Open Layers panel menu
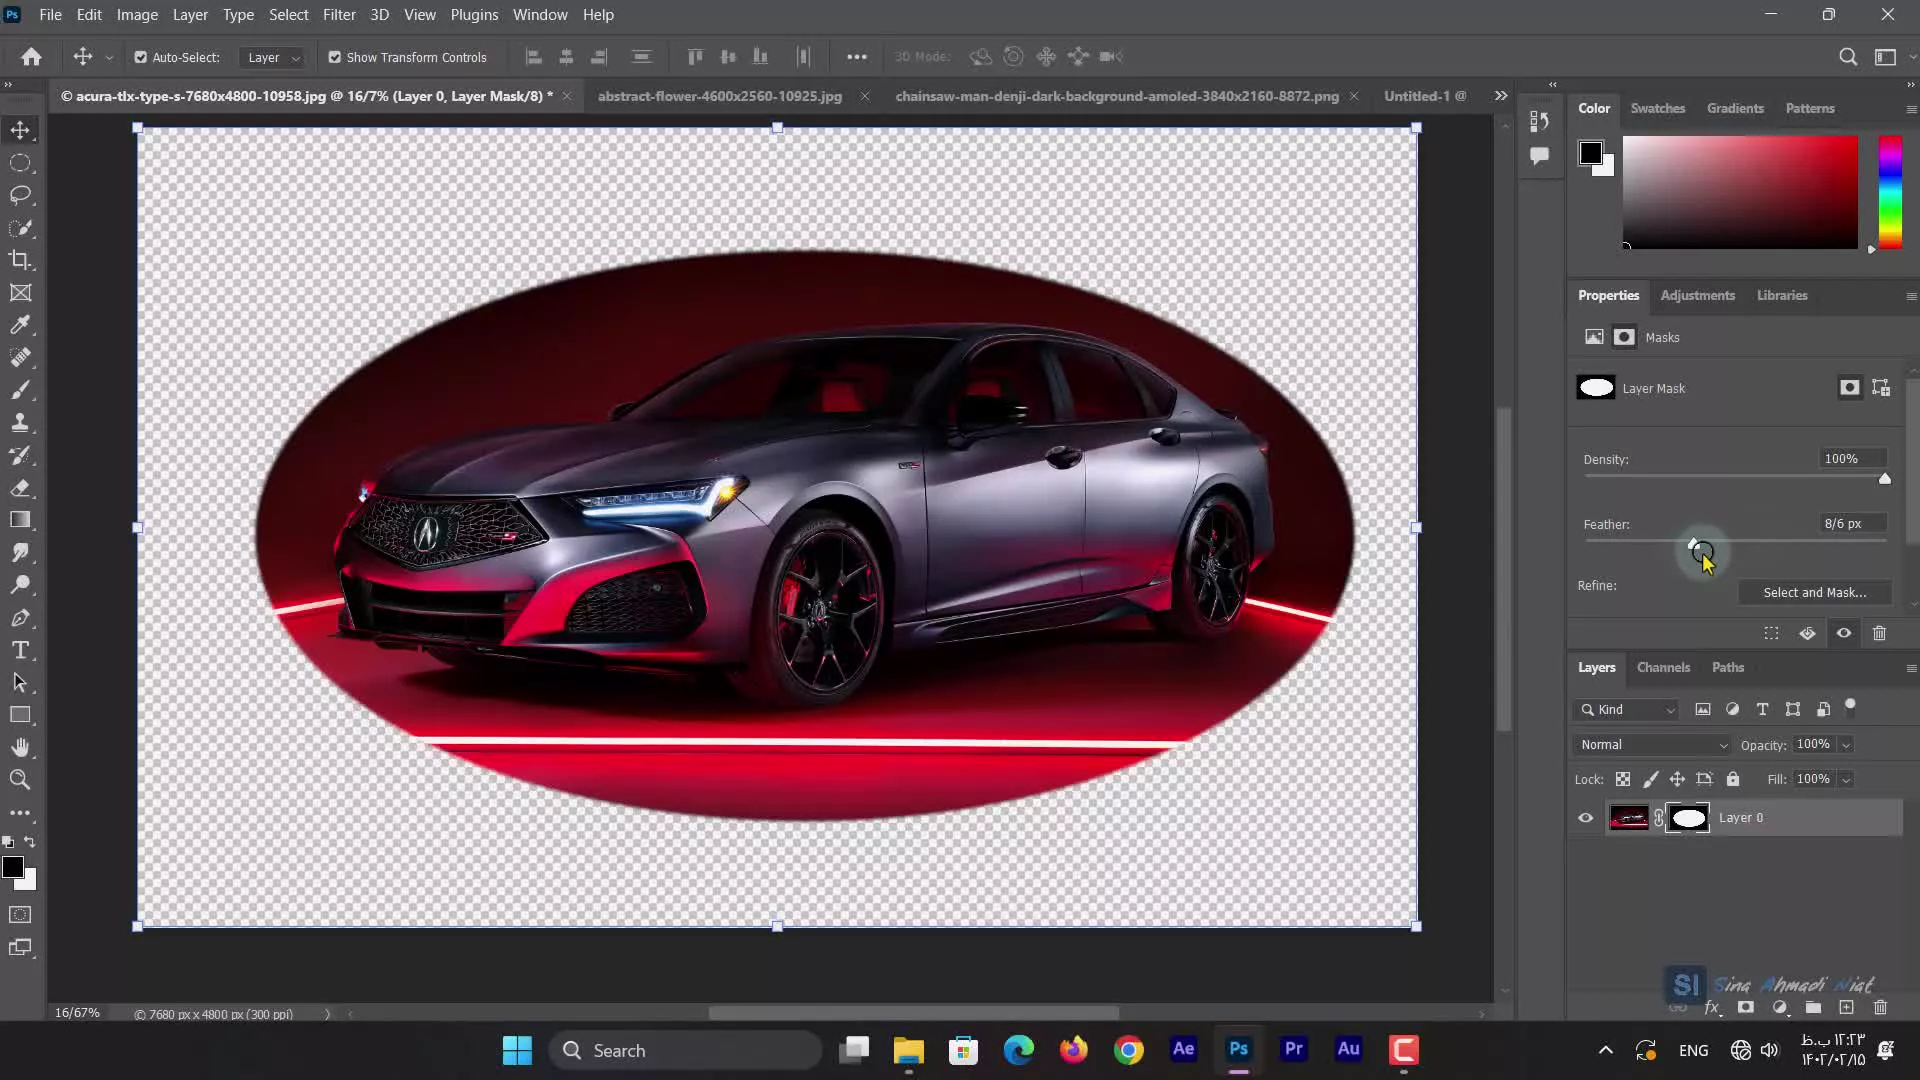 tap(1911, 668)
